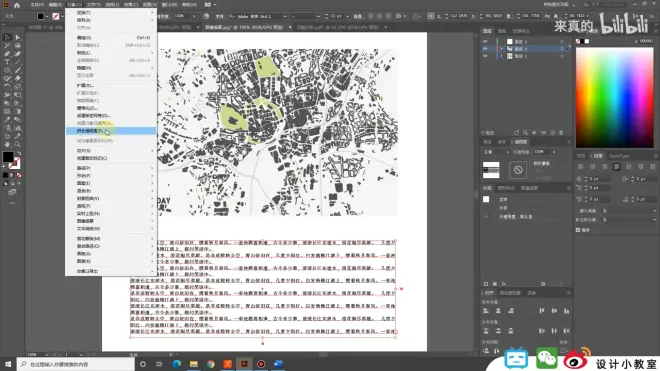Toggle visibility of the bottom layer

[485, 56]
